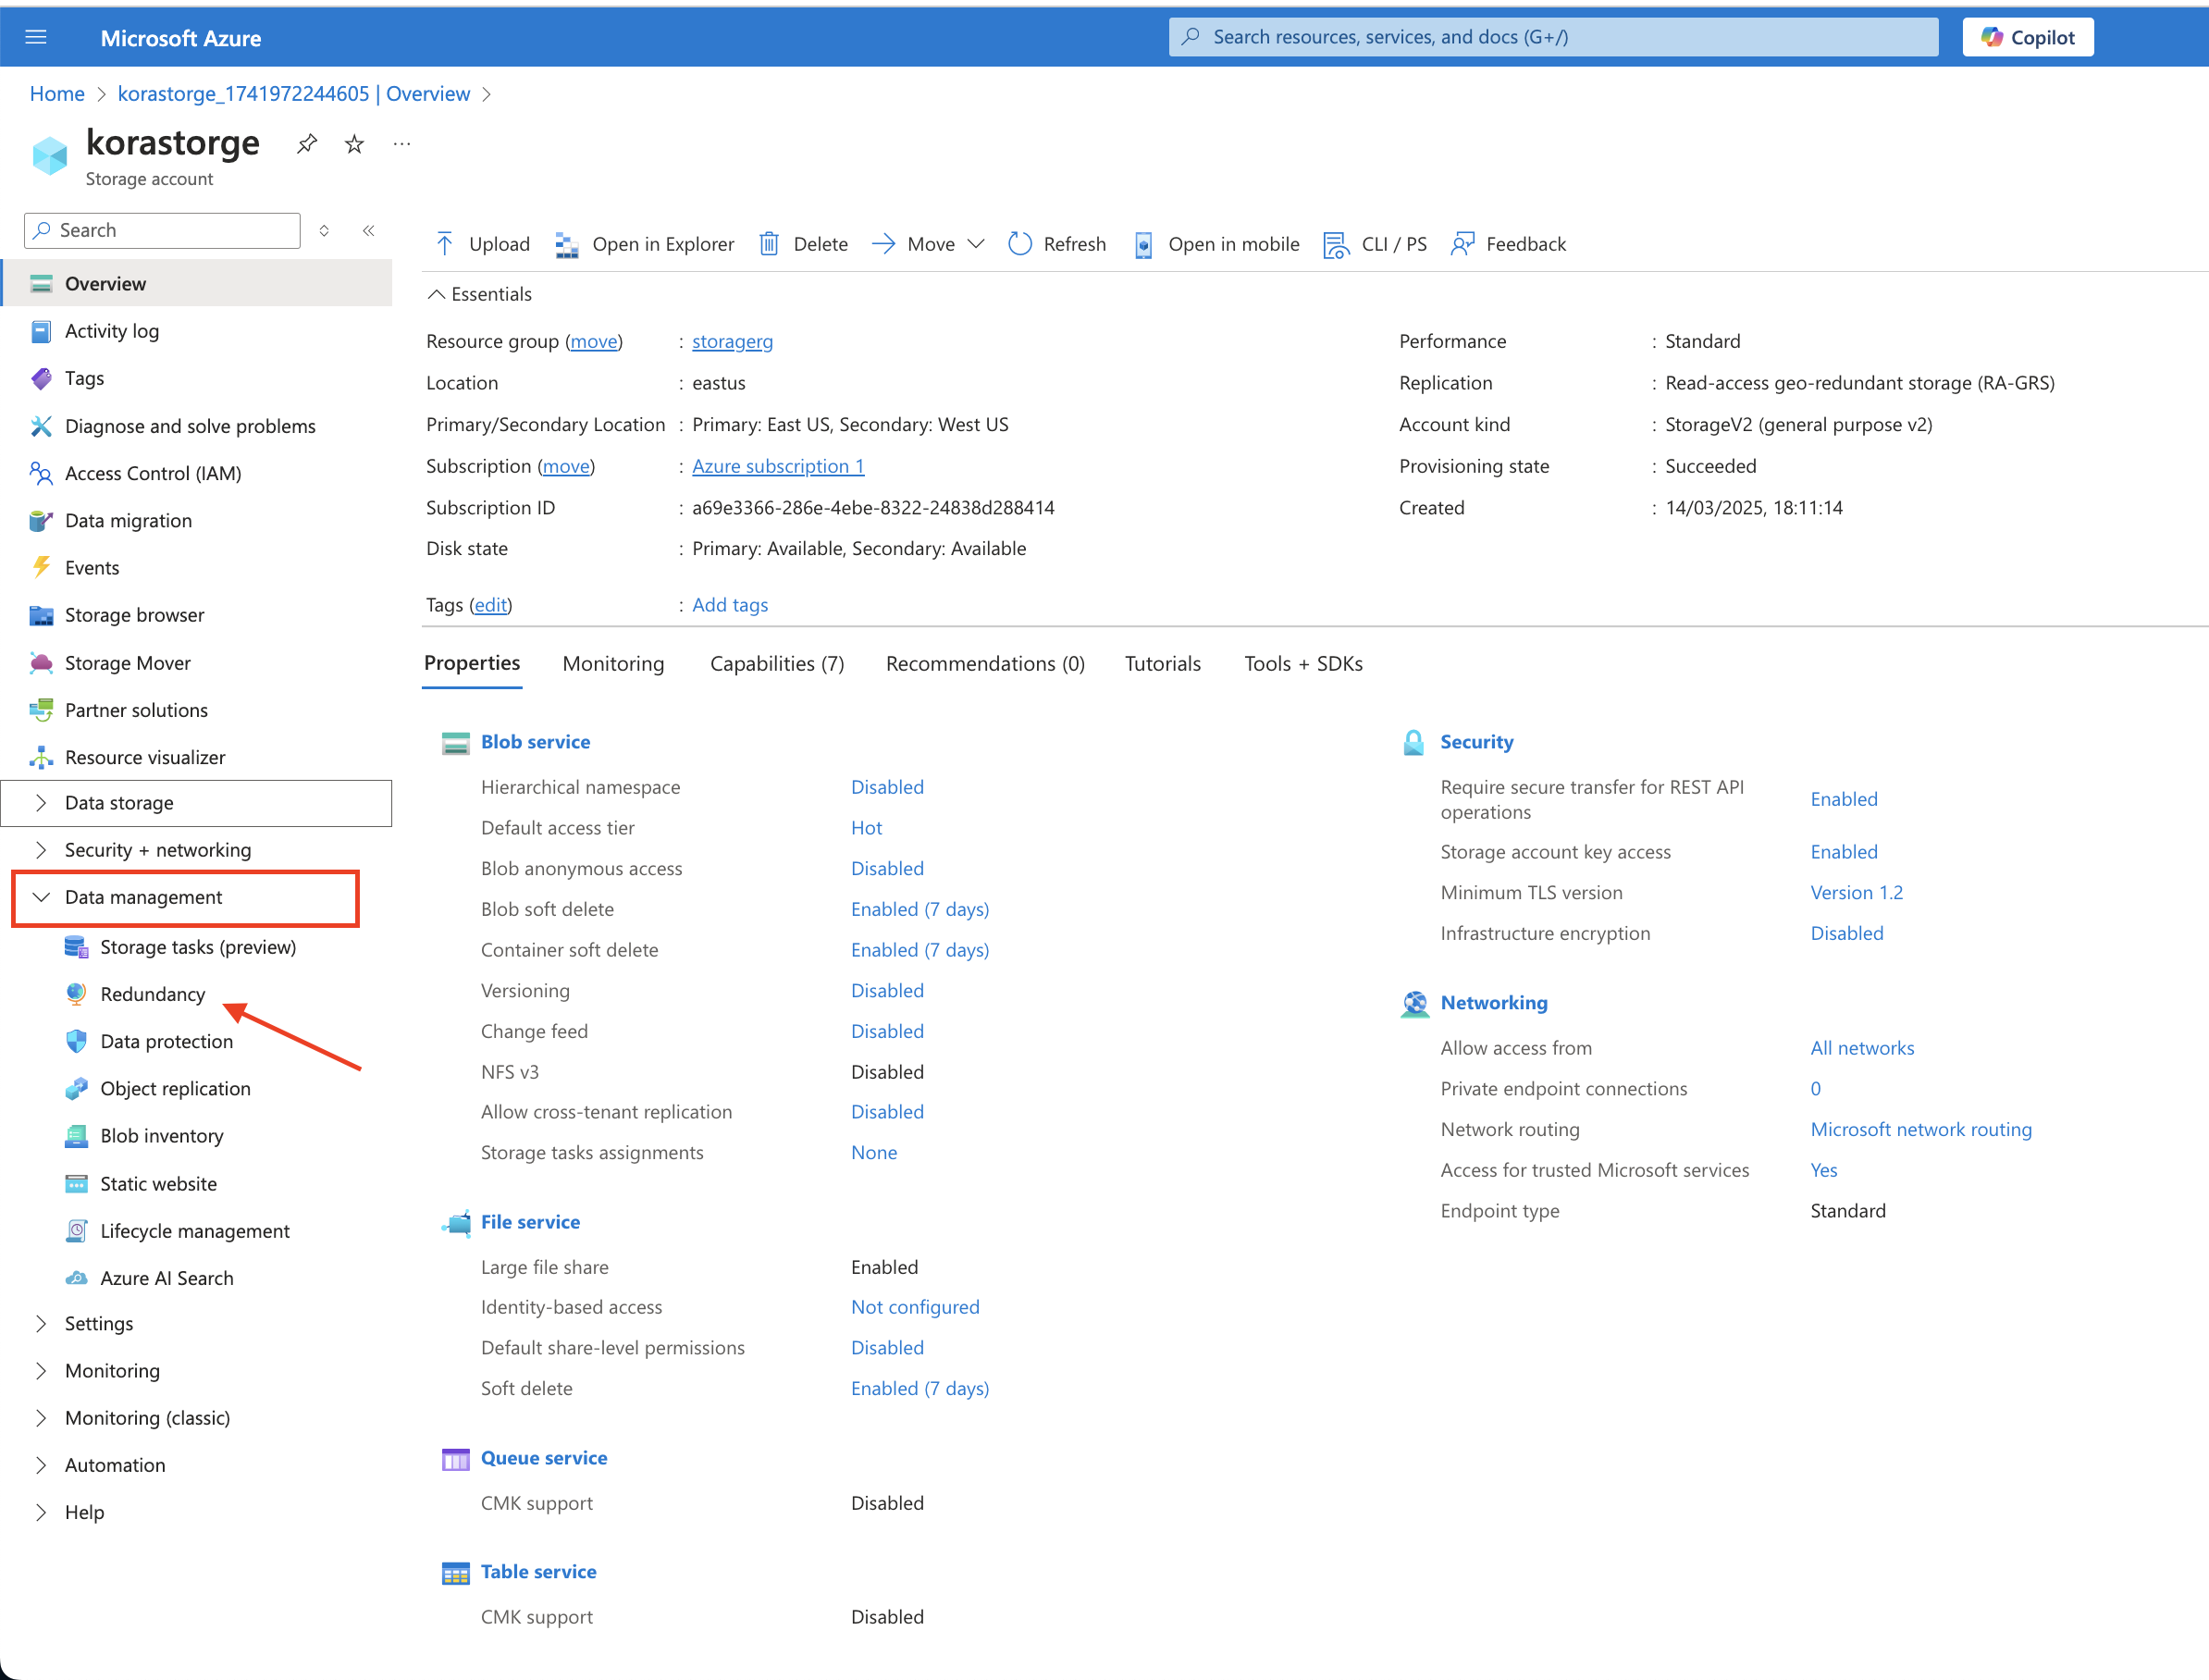Pin korastorge to dashboard
This screenshot has height=1680, width=2209.
pyautogui.click(x=307, y=144)
